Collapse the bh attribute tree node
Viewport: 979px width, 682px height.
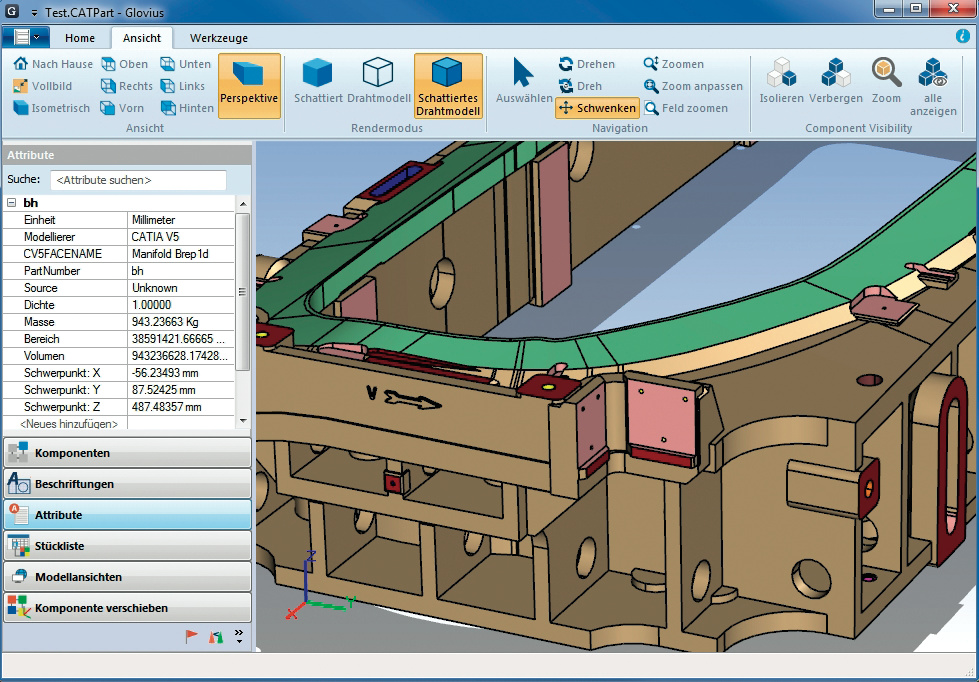[x=11, y=203]
